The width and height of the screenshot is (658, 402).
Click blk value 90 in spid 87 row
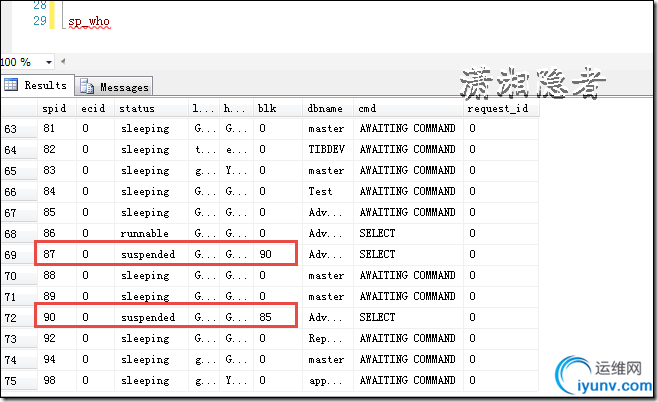(277, 254)
